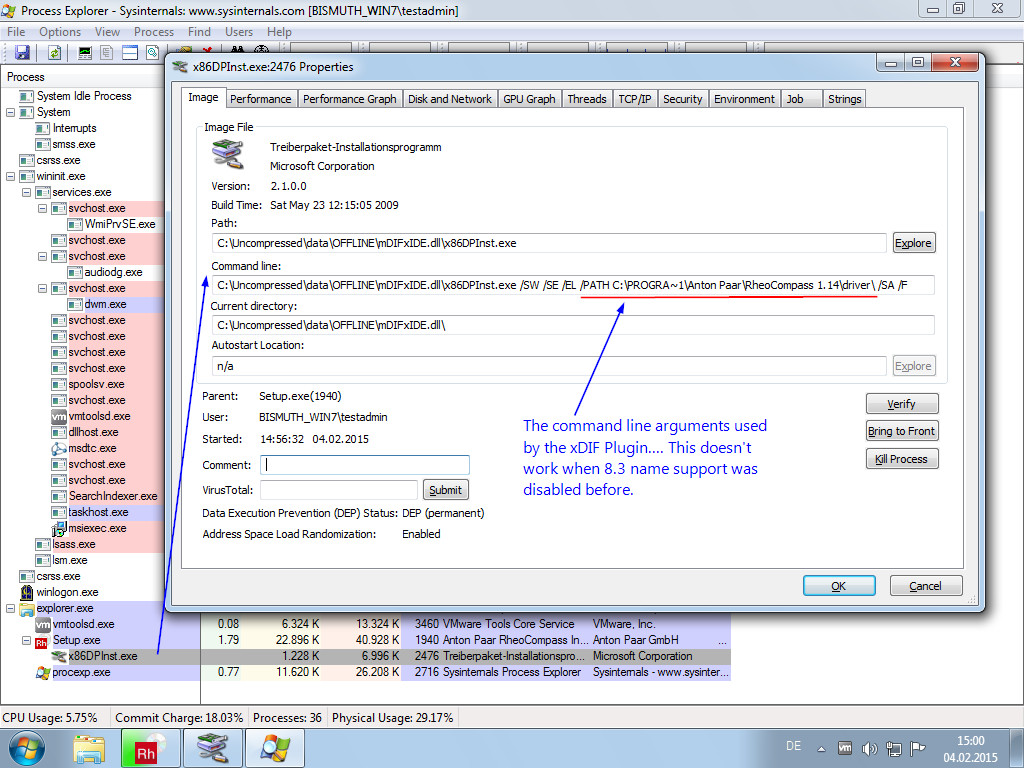Click the DLL/handle view toolbar icon

153,53
